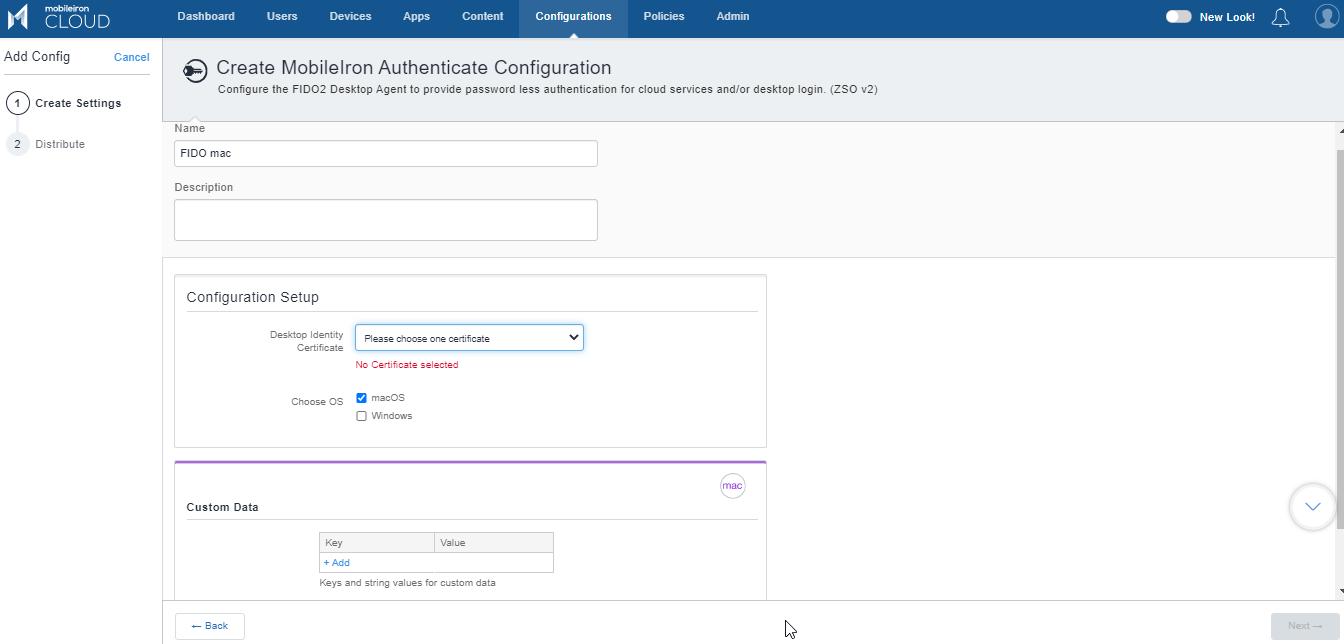Check the Windows checkbox
The height and width of the screenshot is (644, 1344).
tap(362, 416)
